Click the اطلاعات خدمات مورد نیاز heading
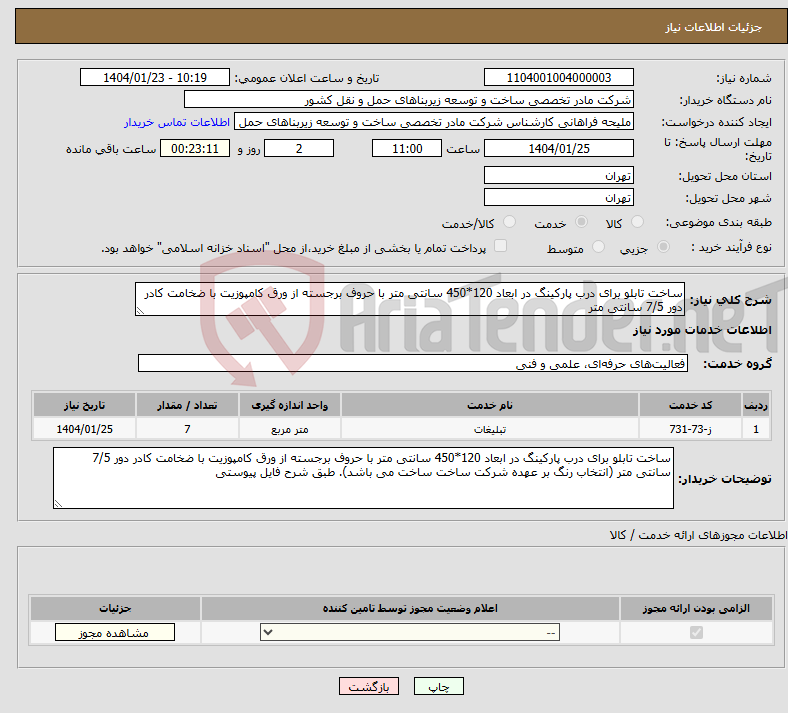This screenshot has width=788, height=713. [702, 330]
